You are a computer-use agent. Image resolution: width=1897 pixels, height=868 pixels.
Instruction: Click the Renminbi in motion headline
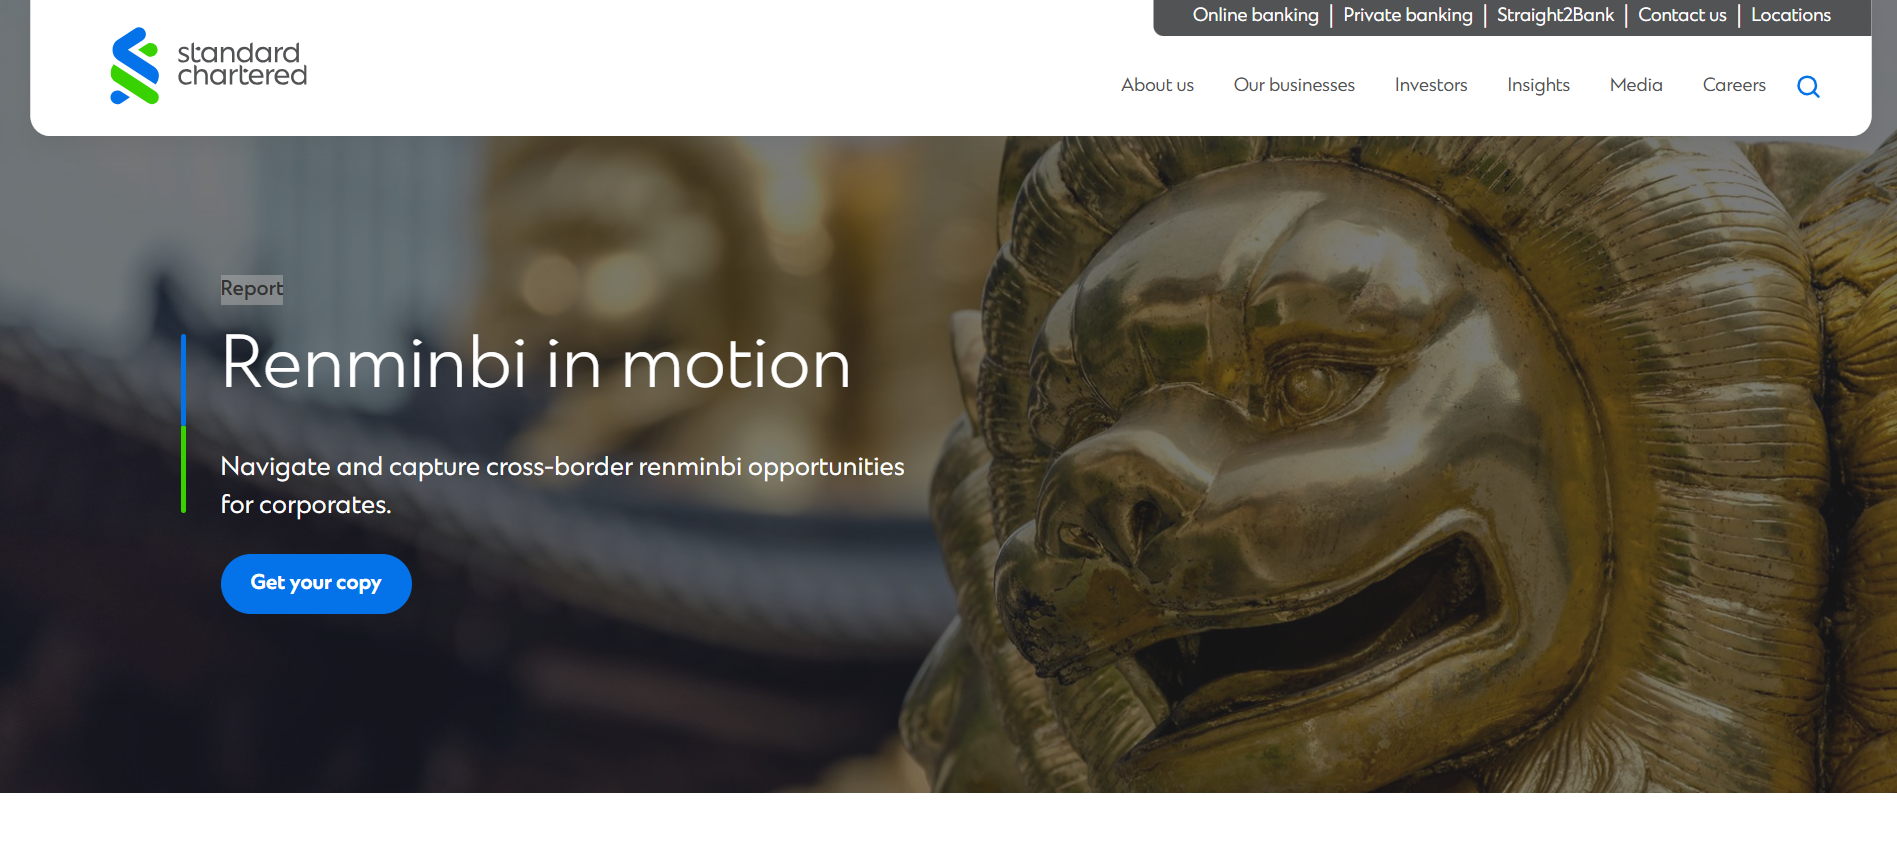pyautogui.click(x=536, y=363)
